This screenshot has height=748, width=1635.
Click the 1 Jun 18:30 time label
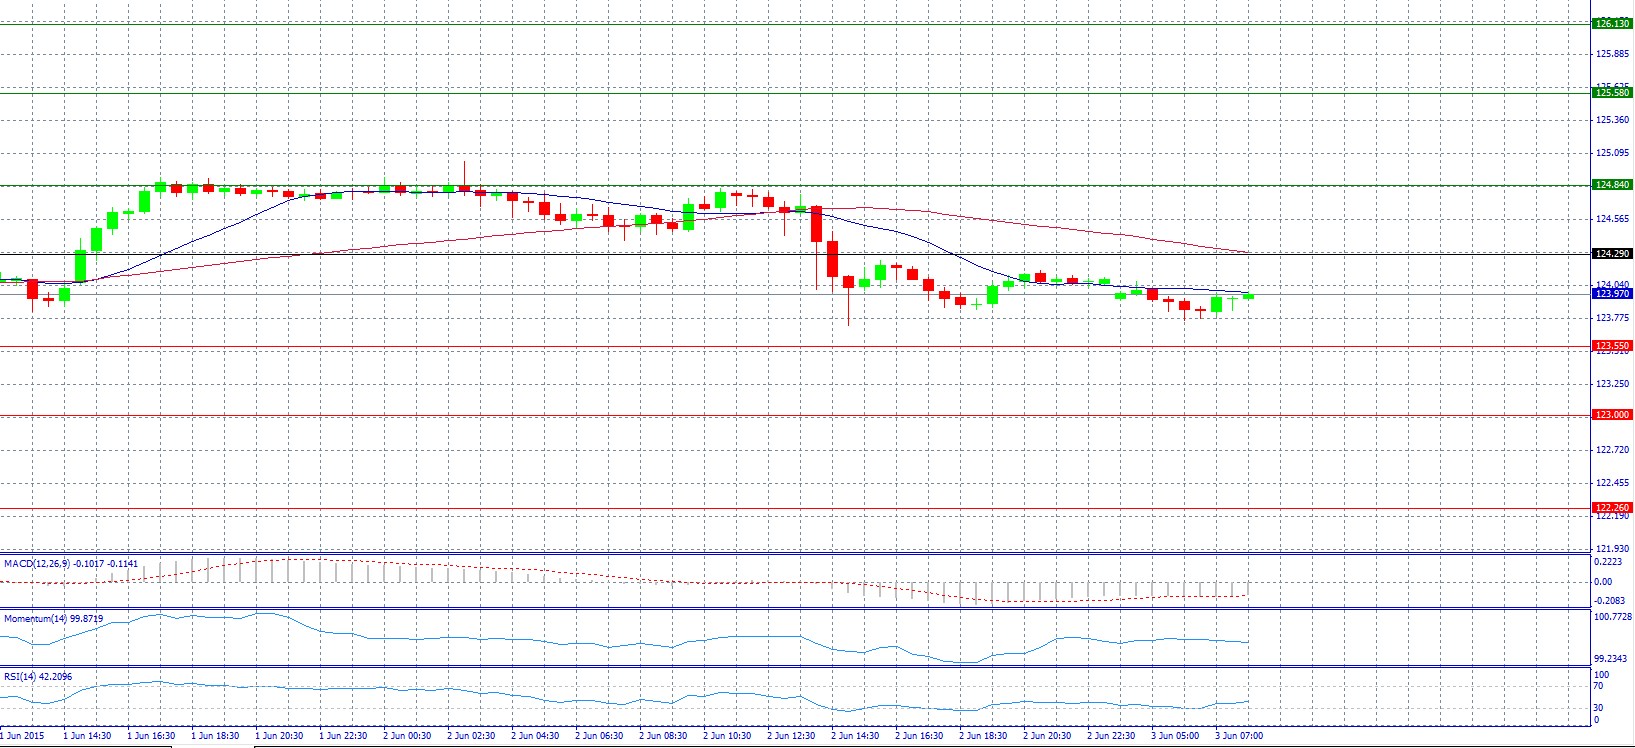coord(215,736)
